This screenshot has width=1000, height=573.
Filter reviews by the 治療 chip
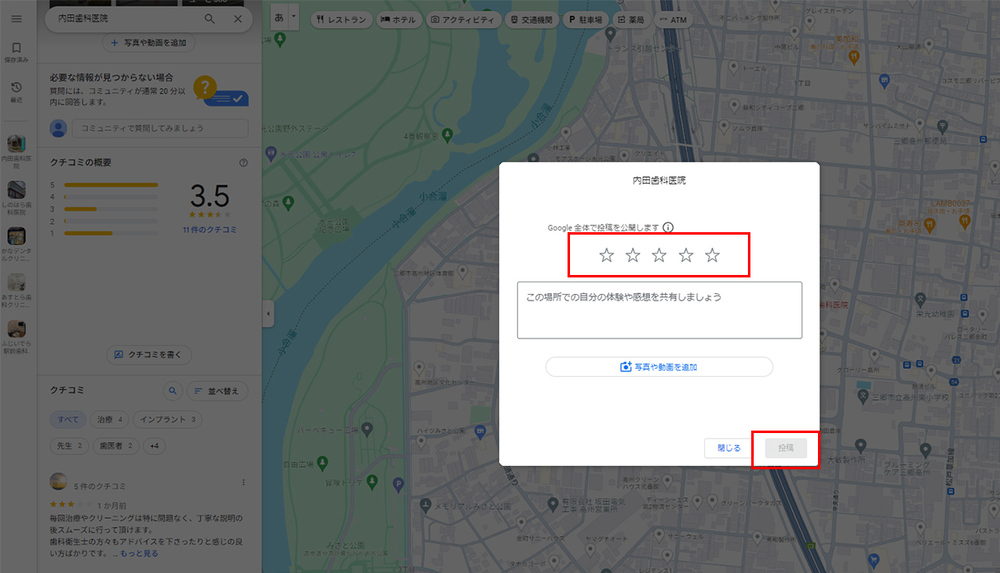click(x=108, y=419)
